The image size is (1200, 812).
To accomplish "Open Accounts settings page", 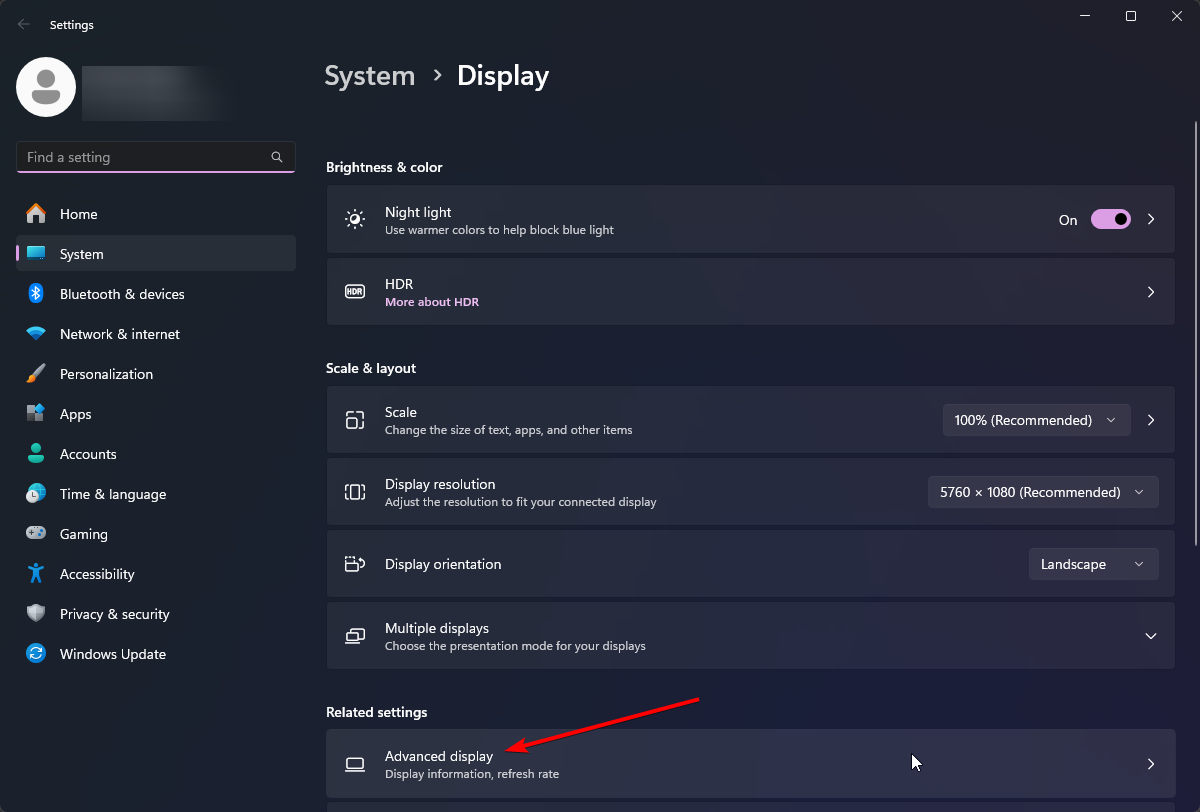I will pos(156,454).
